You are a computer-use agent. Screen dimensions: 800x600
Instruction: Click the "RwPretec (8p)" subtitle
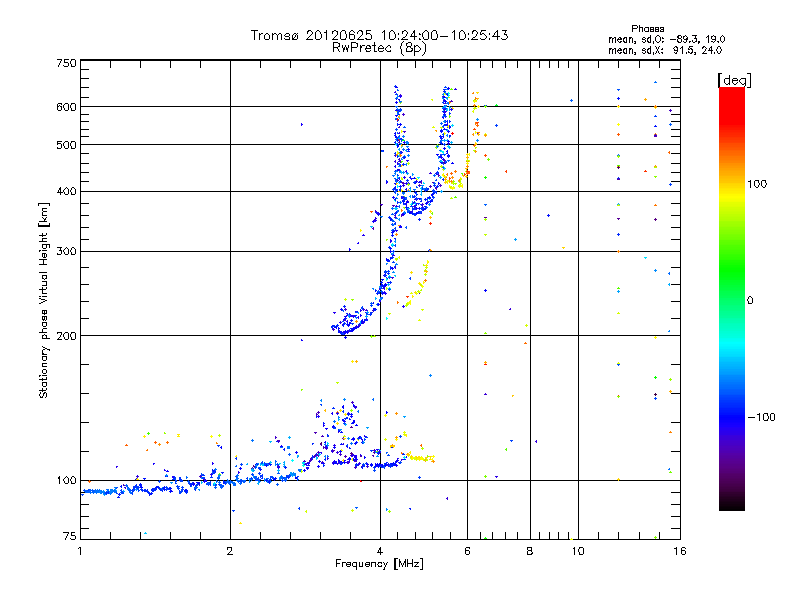coord(379,48)
